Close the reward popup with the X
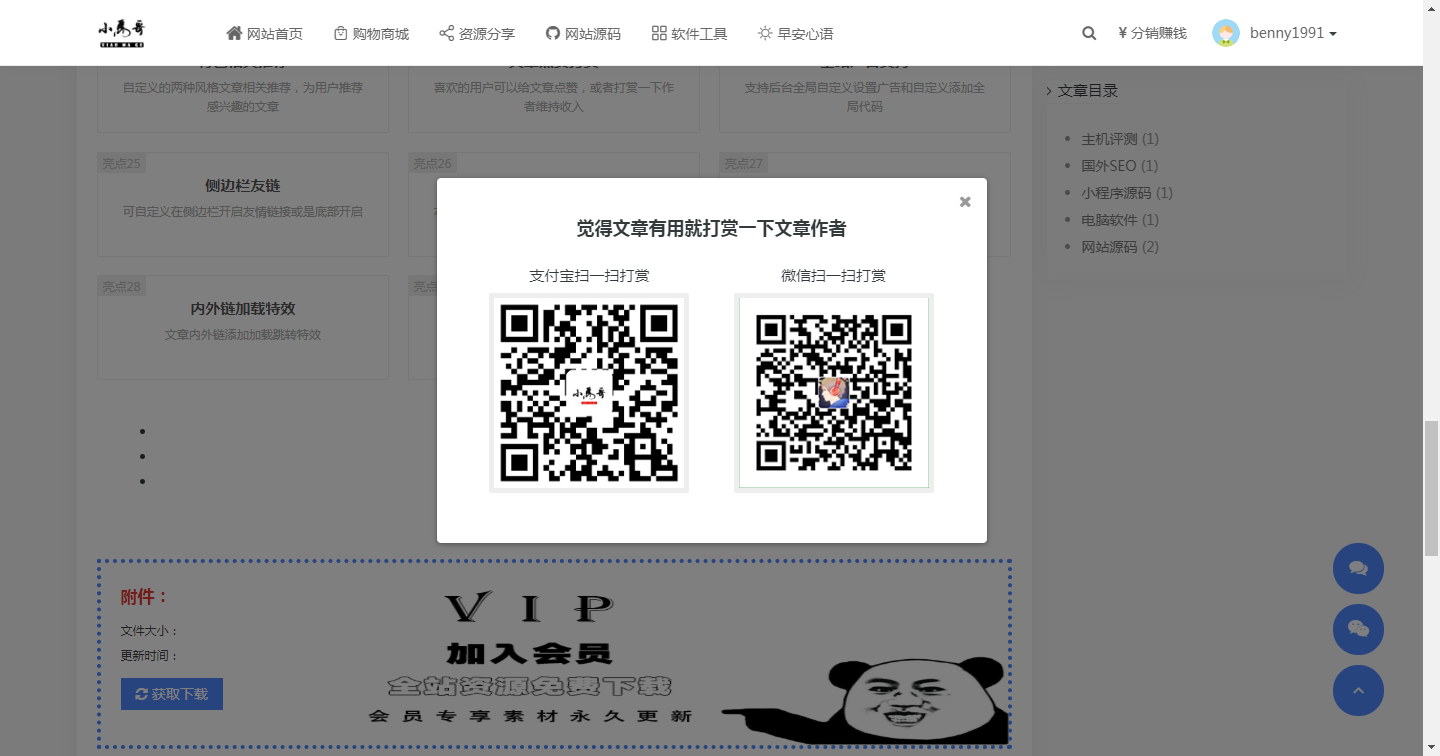 [965, 202]
